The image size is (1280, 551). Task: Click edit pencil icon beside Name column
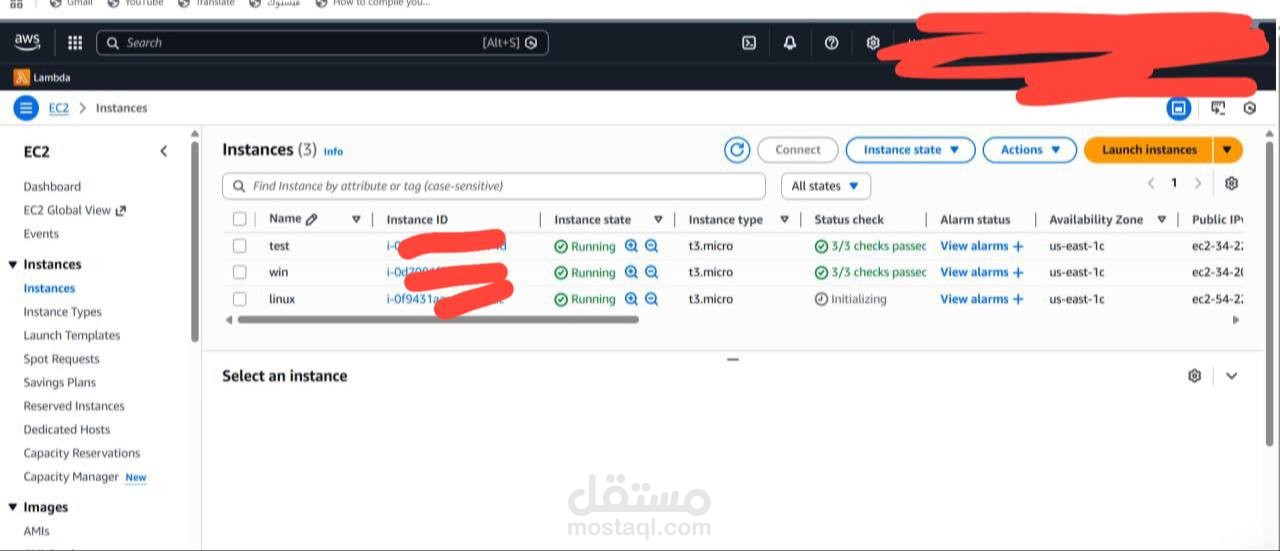[x=311, y=219]
